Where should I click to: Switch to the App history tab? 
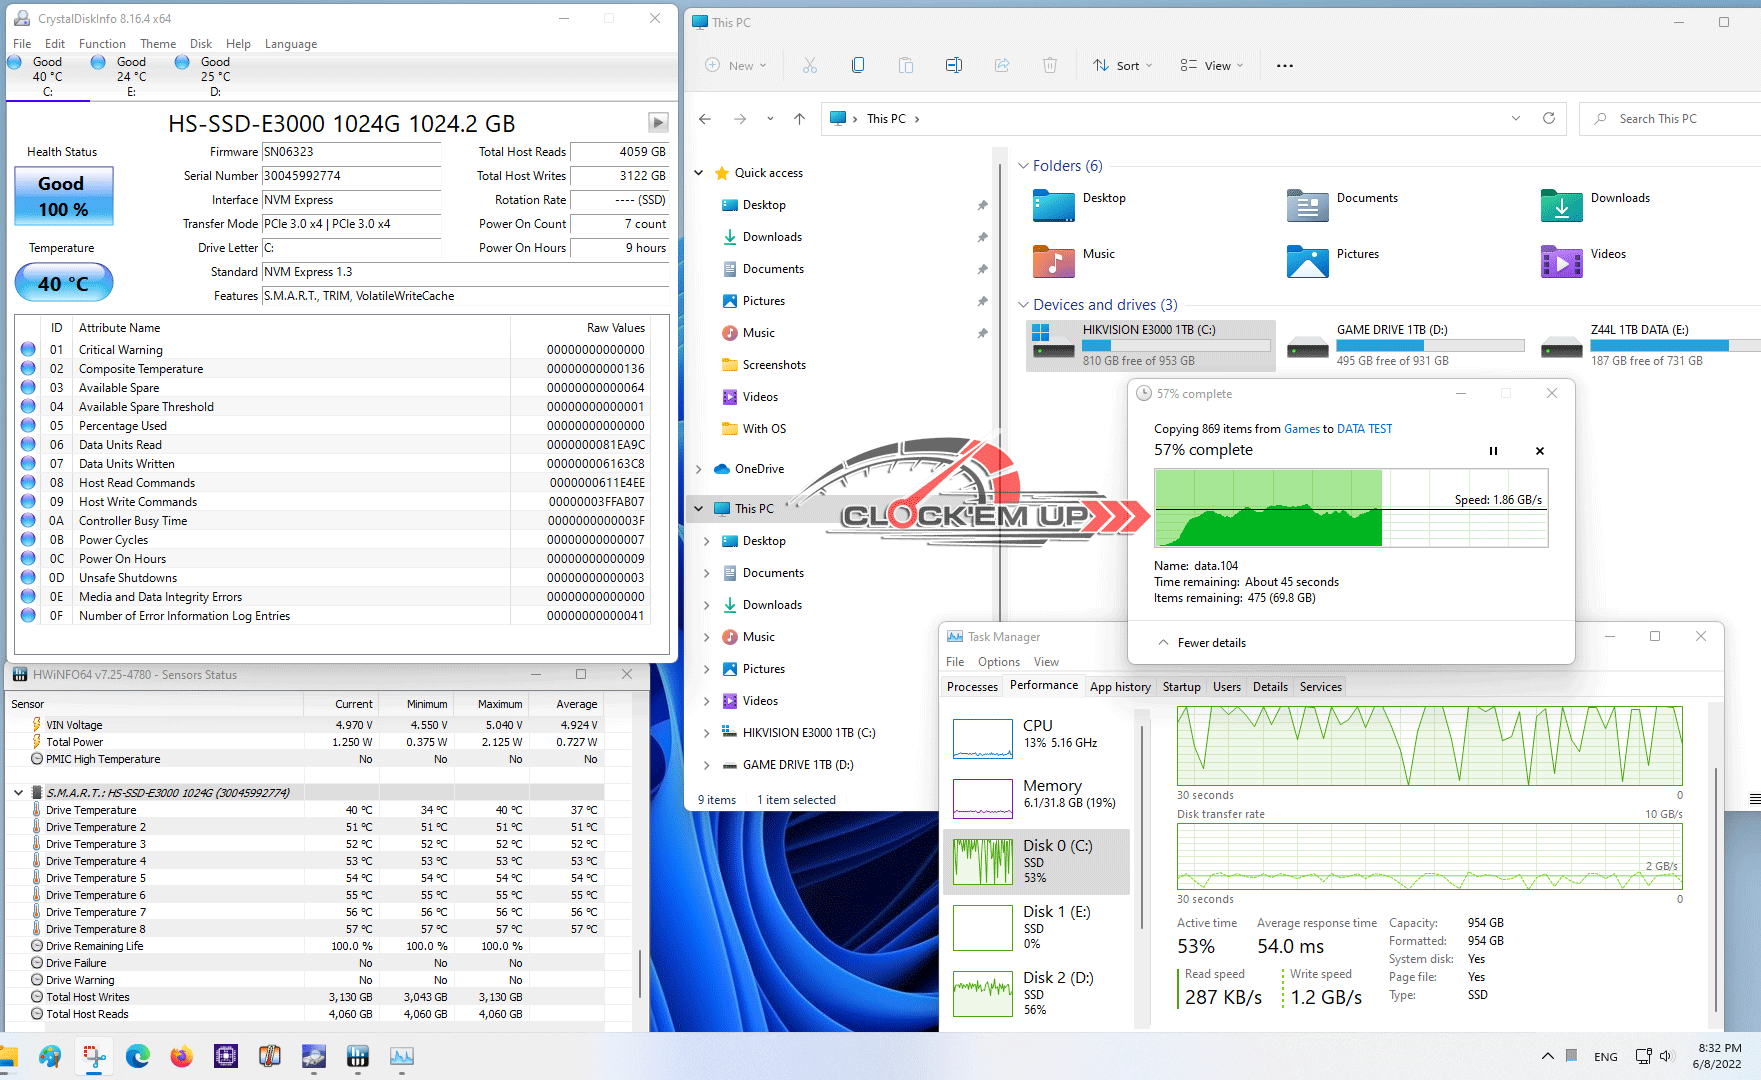coord(1119,687)
